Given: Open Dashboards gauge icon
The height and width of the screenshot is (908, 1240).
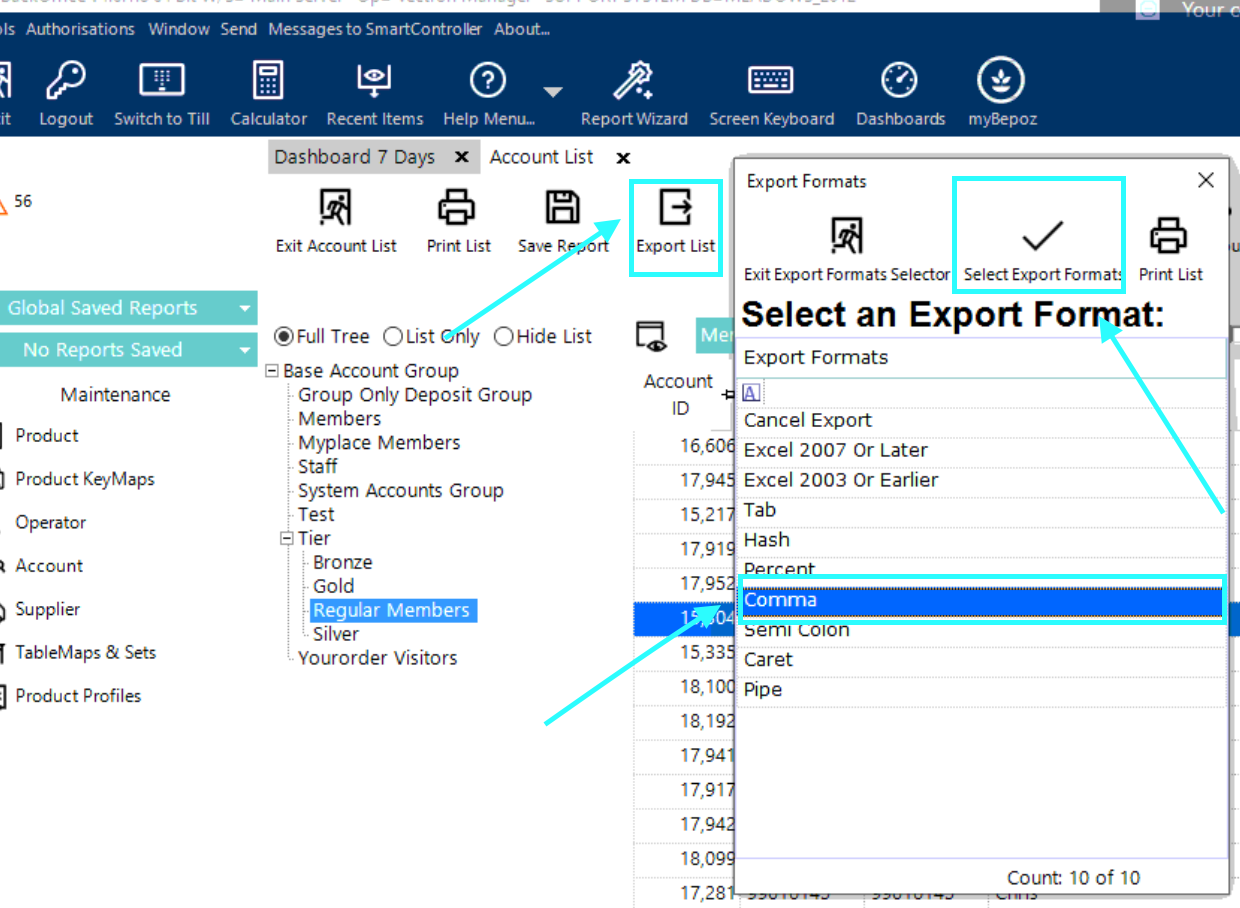Looking at the screenshot, I should tap(899, 82).
